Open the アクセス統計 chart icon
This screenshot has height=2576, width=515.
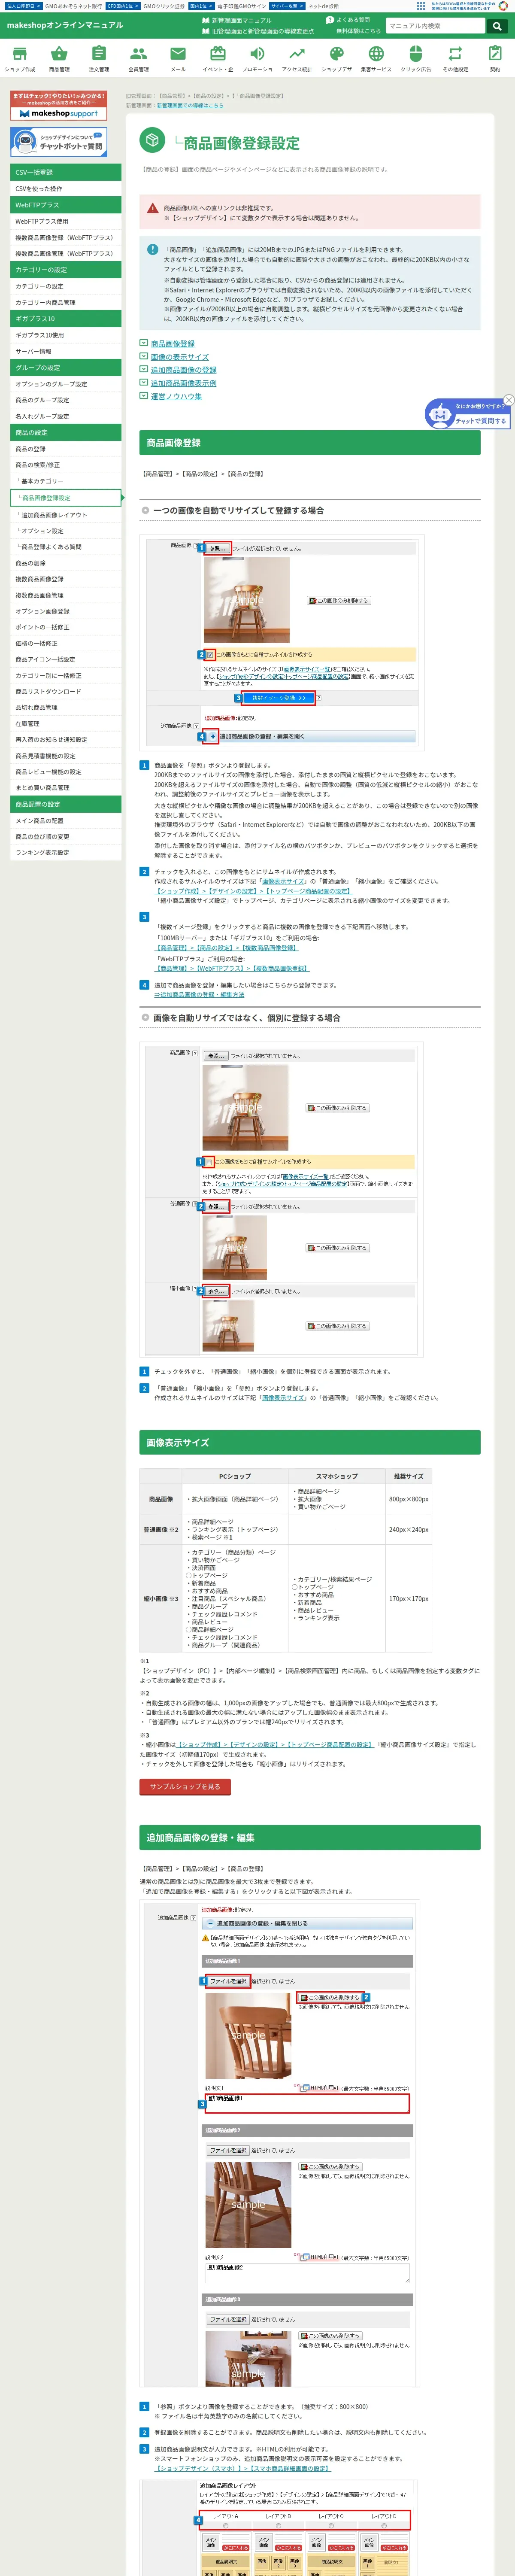click(296, 54)
